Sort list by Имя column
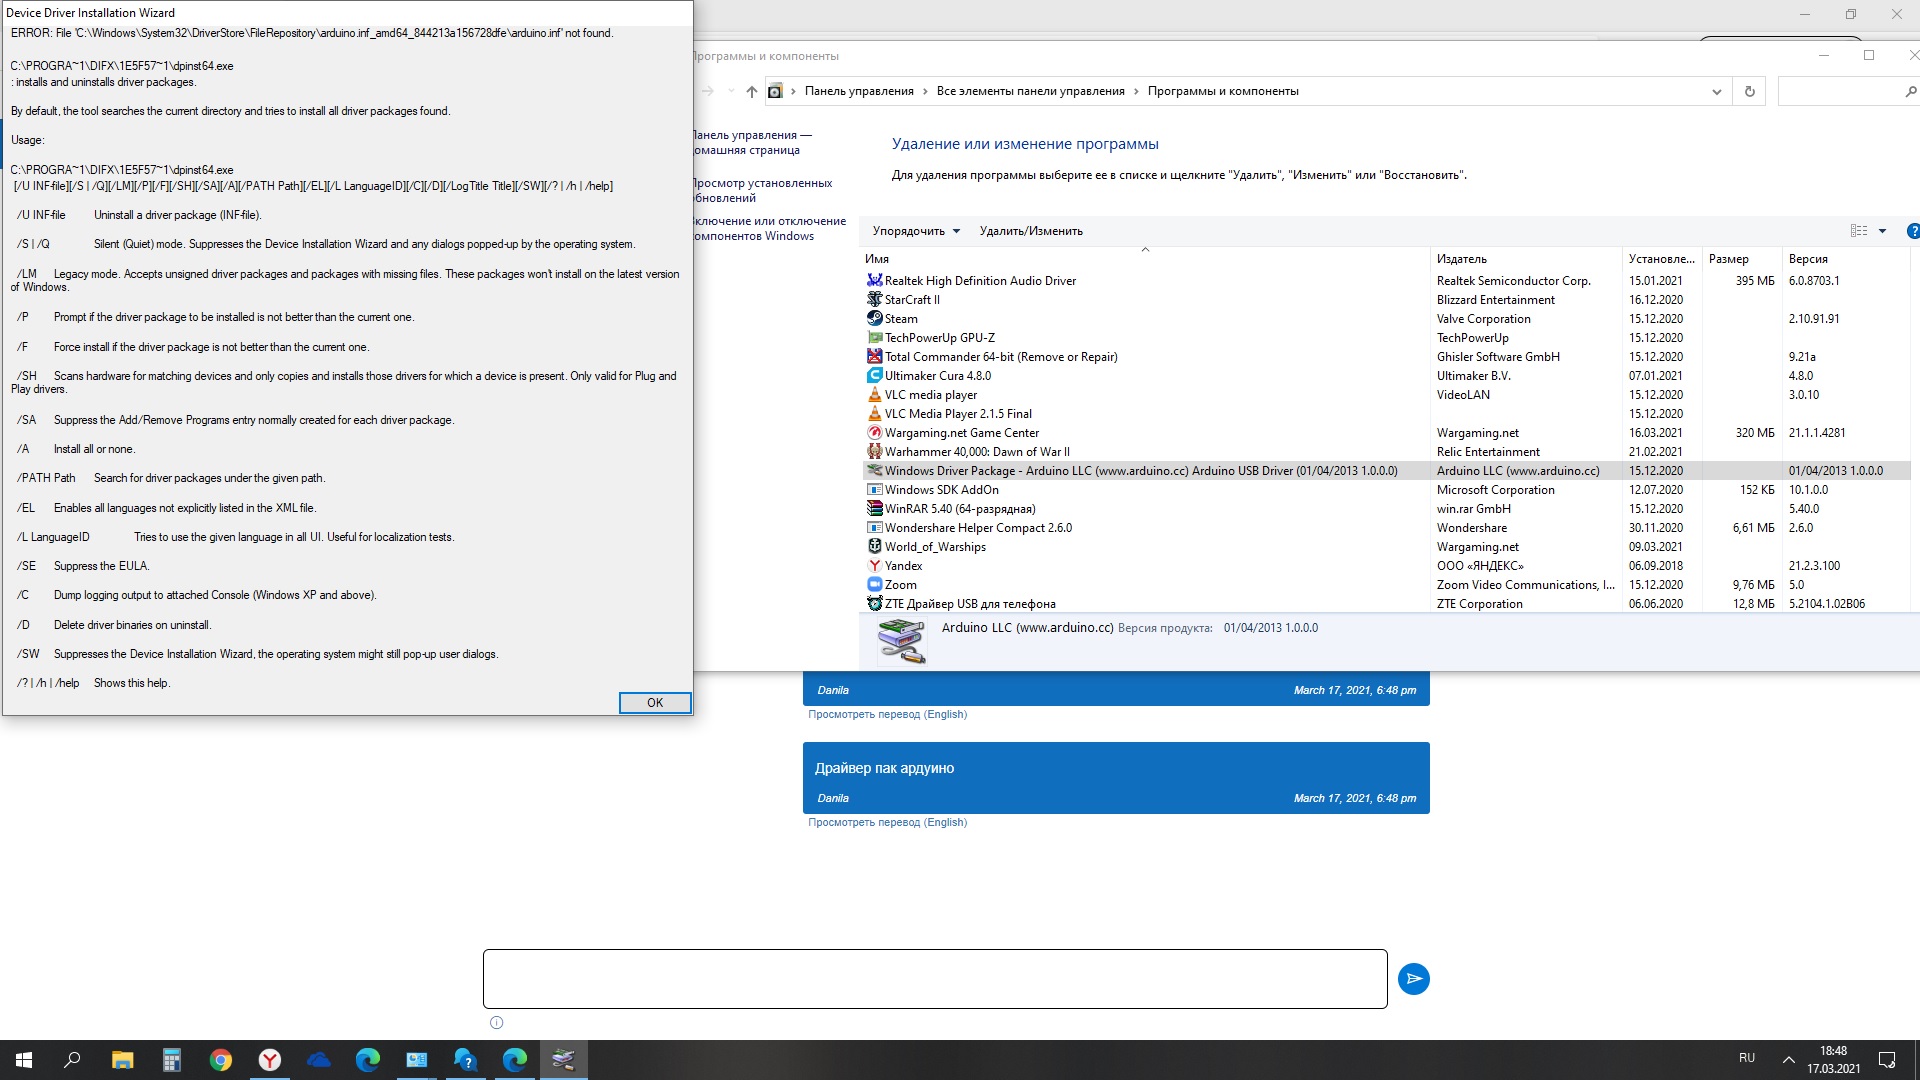The height and width of the screenshot is (1080, 1920). click(1145, 259)
